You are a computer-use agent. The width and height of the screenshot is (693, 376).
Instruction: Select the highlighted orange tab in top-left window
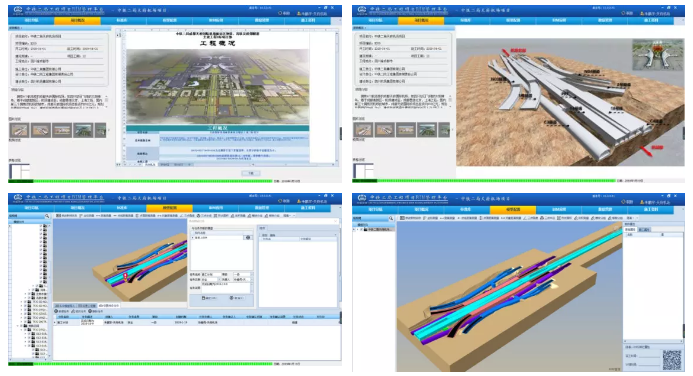pos(77,20)
